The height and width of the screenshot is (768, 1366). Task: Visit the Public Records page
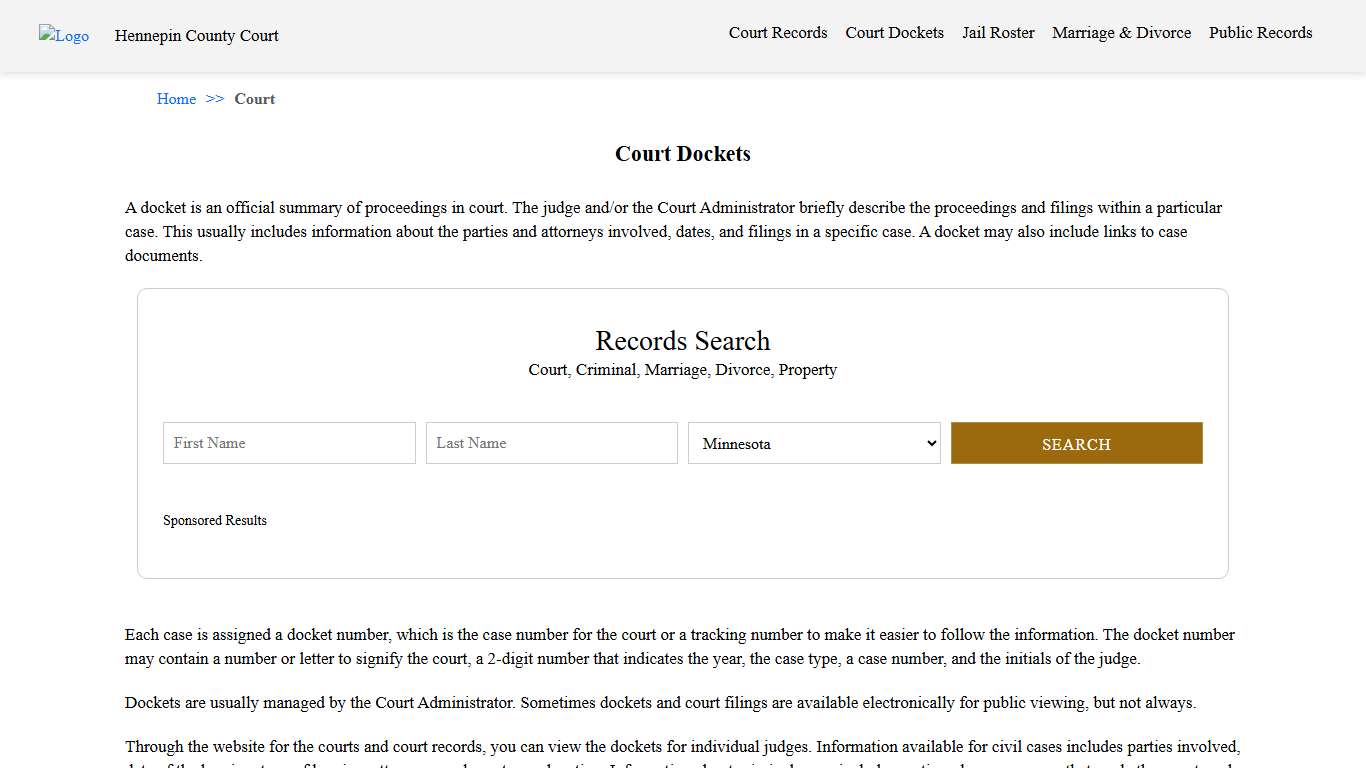click(1260, 33)
